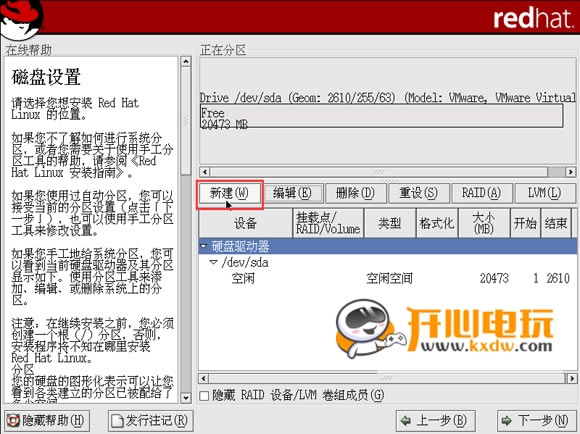
Task: Sort by 类型 column header
Action: (x=390, y=223)
